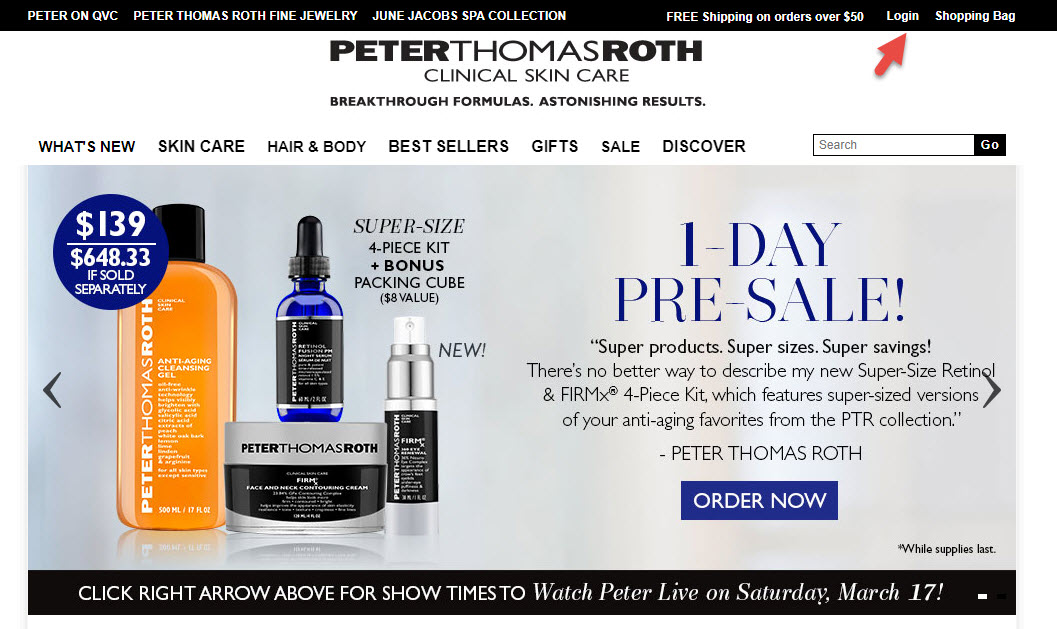1057x629 pixels.
Task: Click the Order Now button
Action: pos(759,500)
